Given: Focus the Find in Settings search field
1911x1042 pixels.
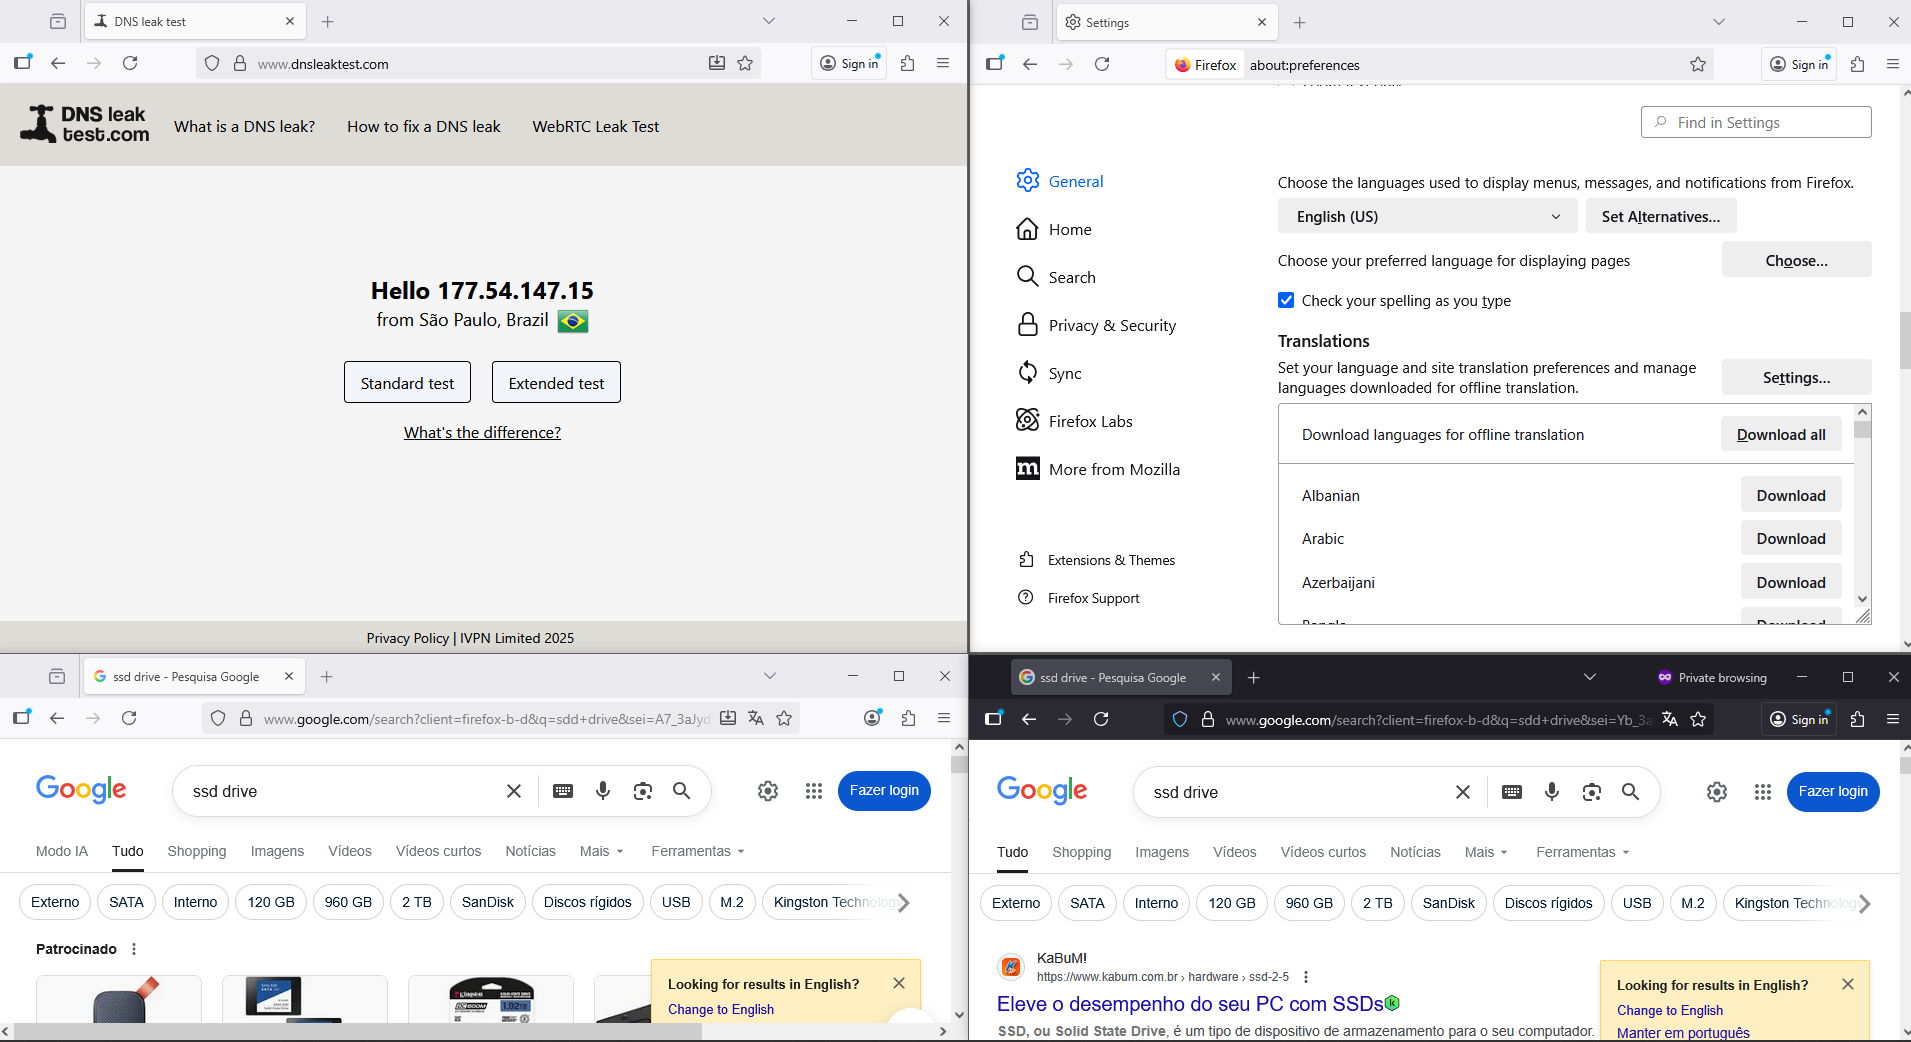Looking at the screenshot, I should (x=1756, y=122).
